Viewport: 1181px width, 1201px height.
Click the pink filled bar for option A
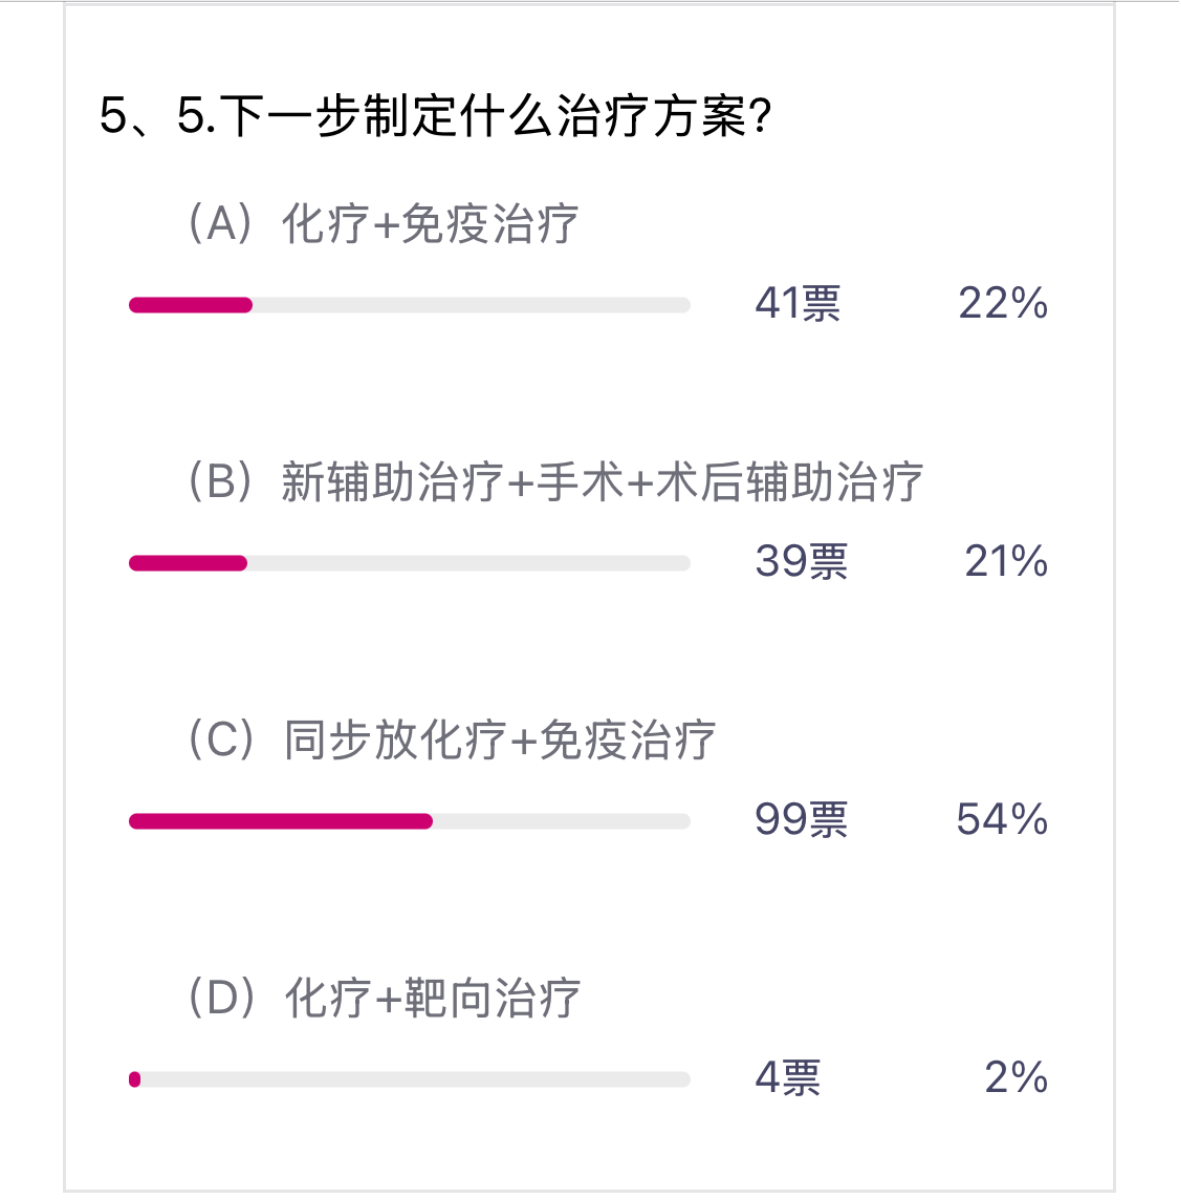tap(191, 305)
